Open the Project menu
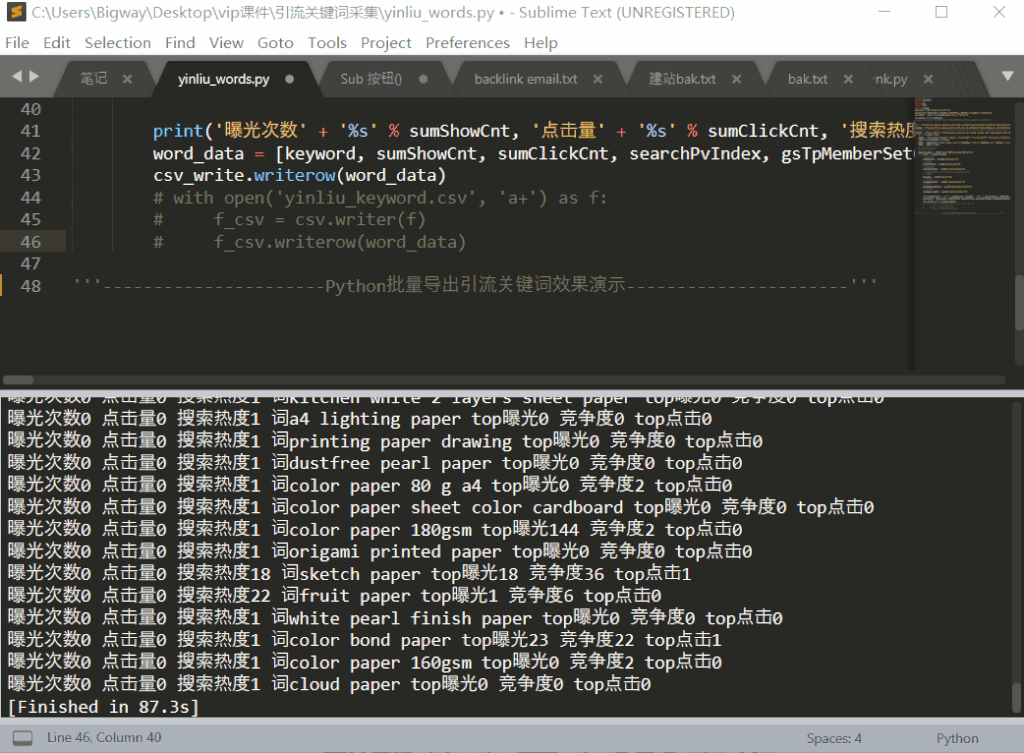The image size is (1024, 753). [x=386, y=42]
